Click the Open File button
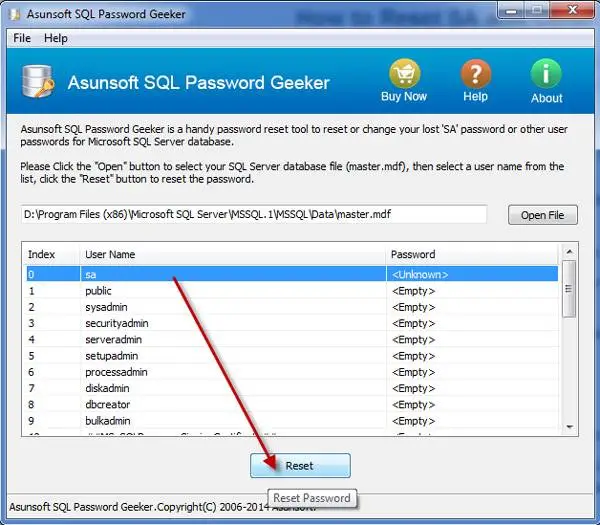The width and height of the screenshot is (600, 525). (x=543, y=215)
